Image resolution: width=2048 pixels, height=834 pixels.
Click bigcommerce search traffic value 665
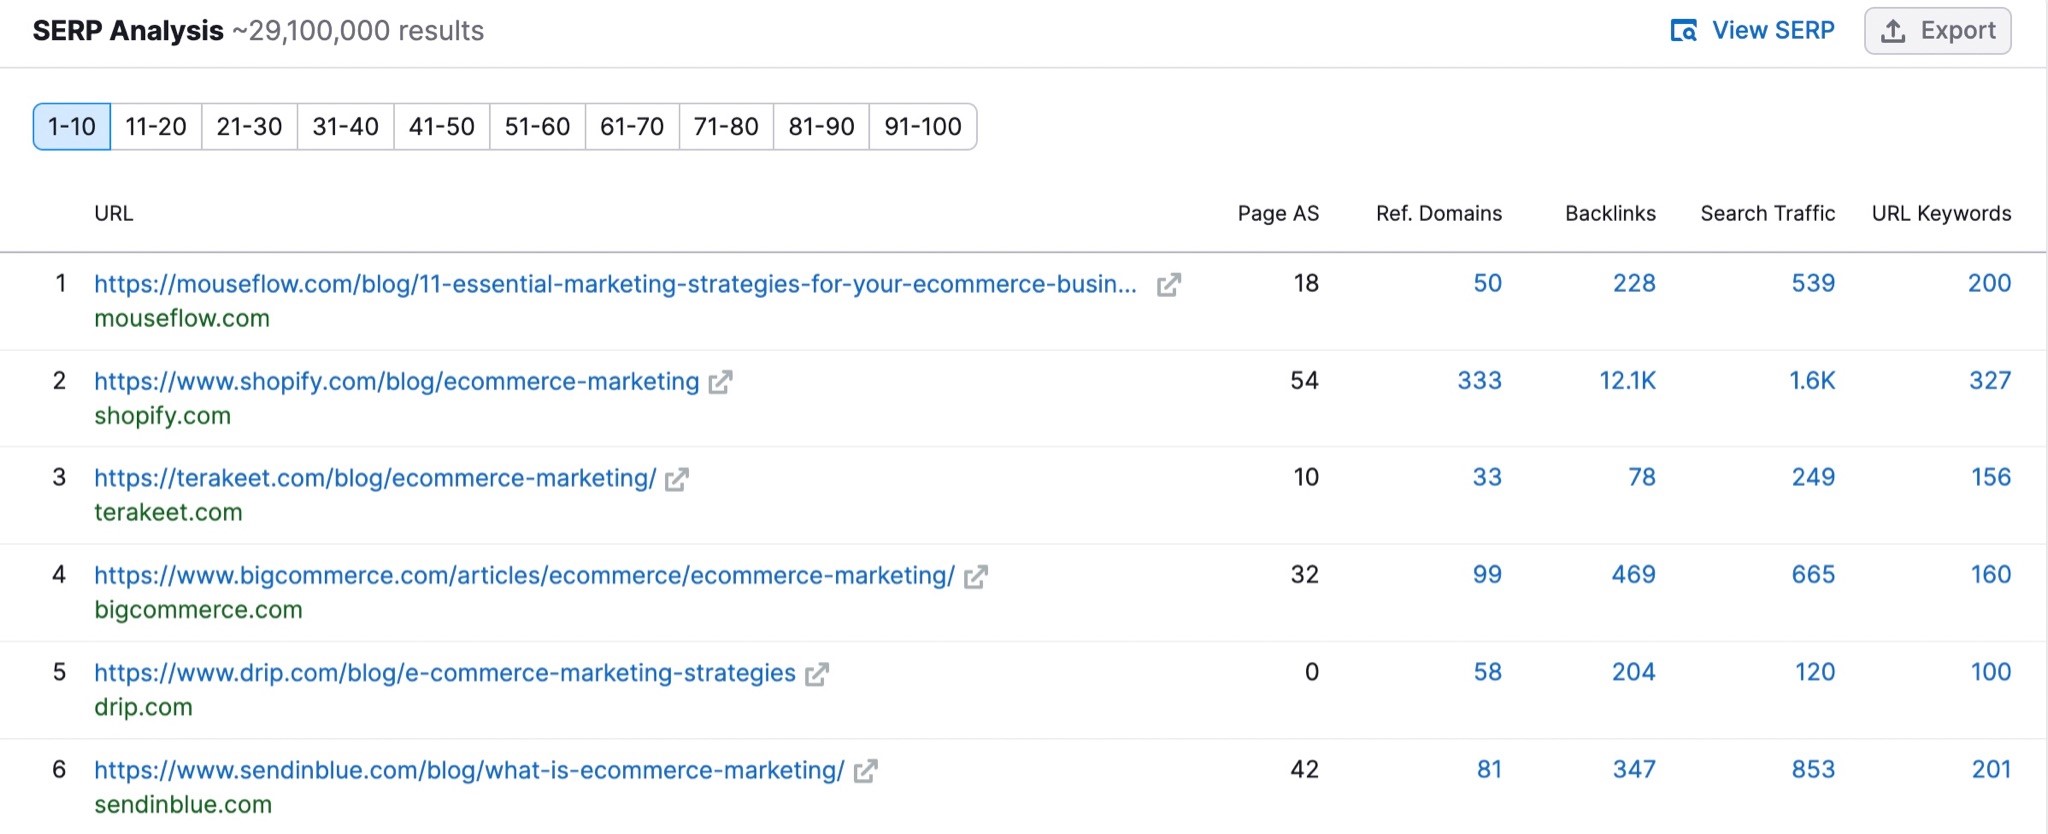(x=1812, y=575)
